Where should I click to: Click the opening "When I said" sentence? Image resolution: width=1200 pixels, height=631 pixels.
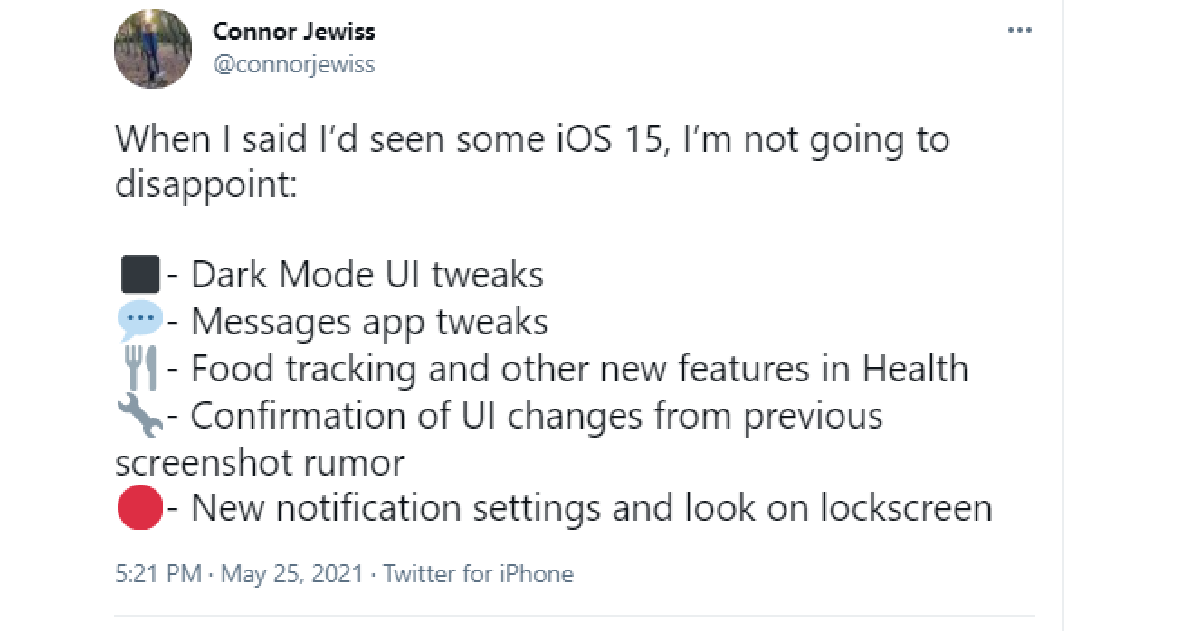pos(531,139)
